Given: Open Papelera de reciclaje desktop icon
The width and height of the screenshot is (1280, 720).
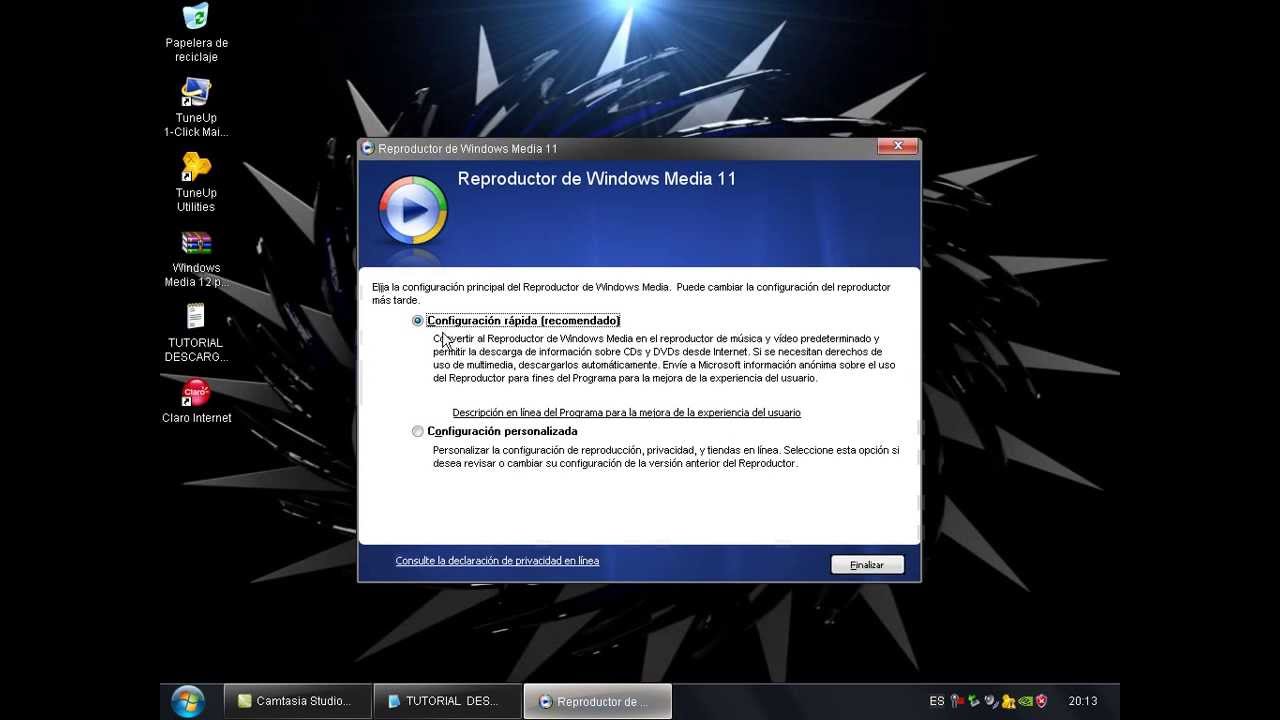Looking at the screenshot, I should [196, 33].
